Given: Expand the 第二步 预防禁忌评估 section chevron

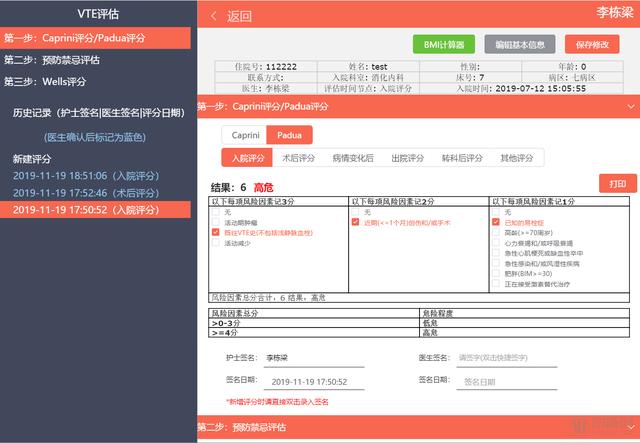Looking at the screenshot, I should click(x=629, y=427).
